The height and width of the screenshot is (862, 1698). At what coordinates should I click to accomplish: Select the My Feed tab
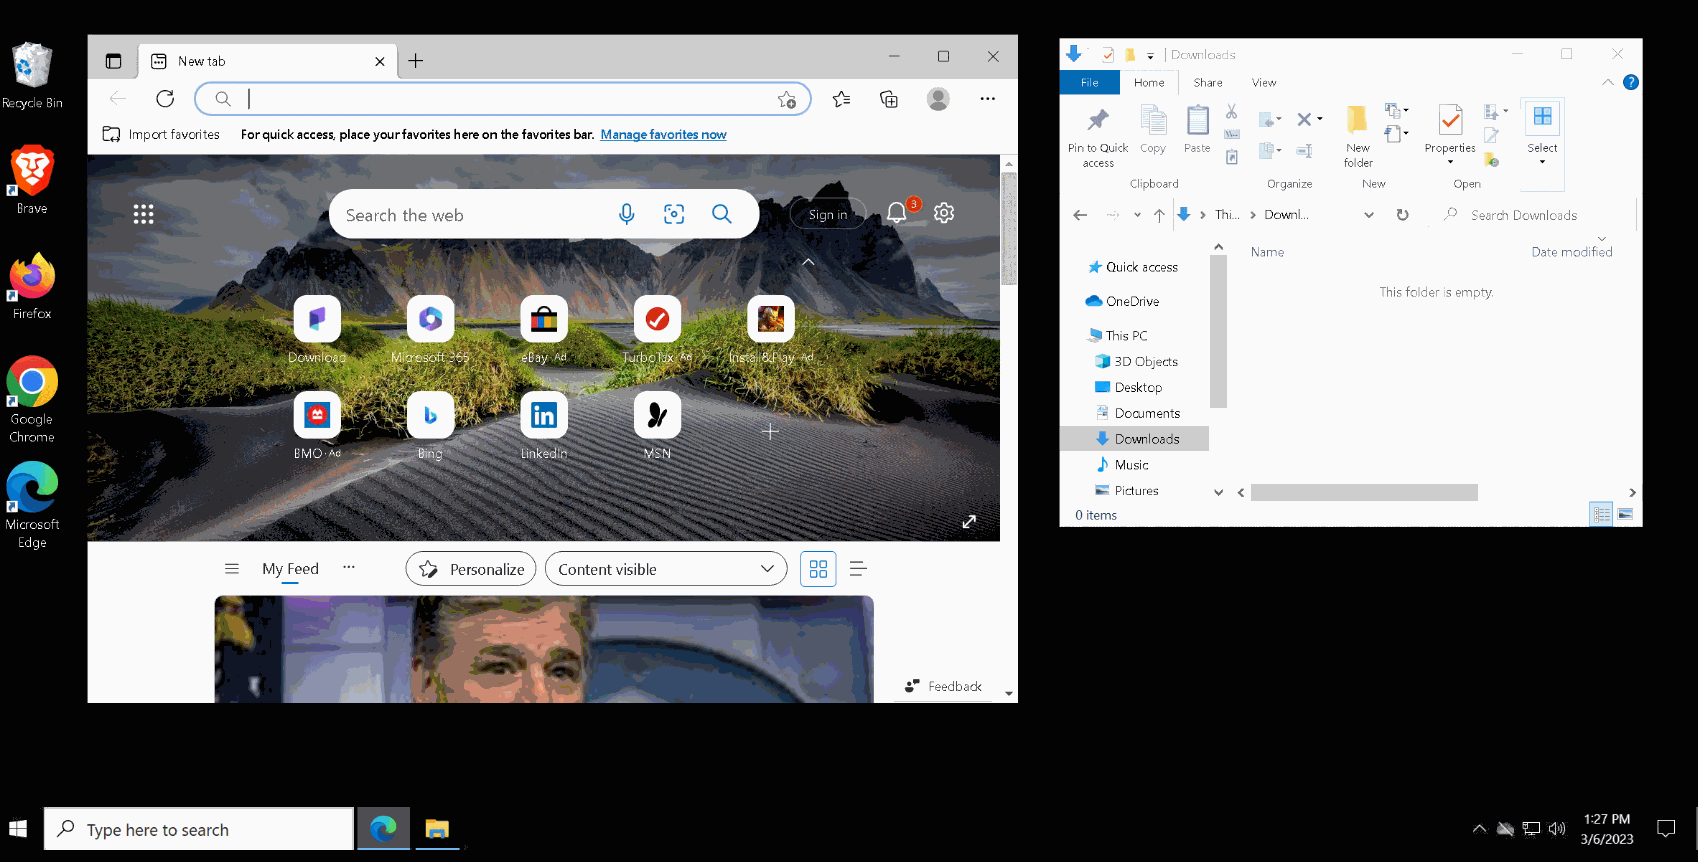[x=290, y=569]
